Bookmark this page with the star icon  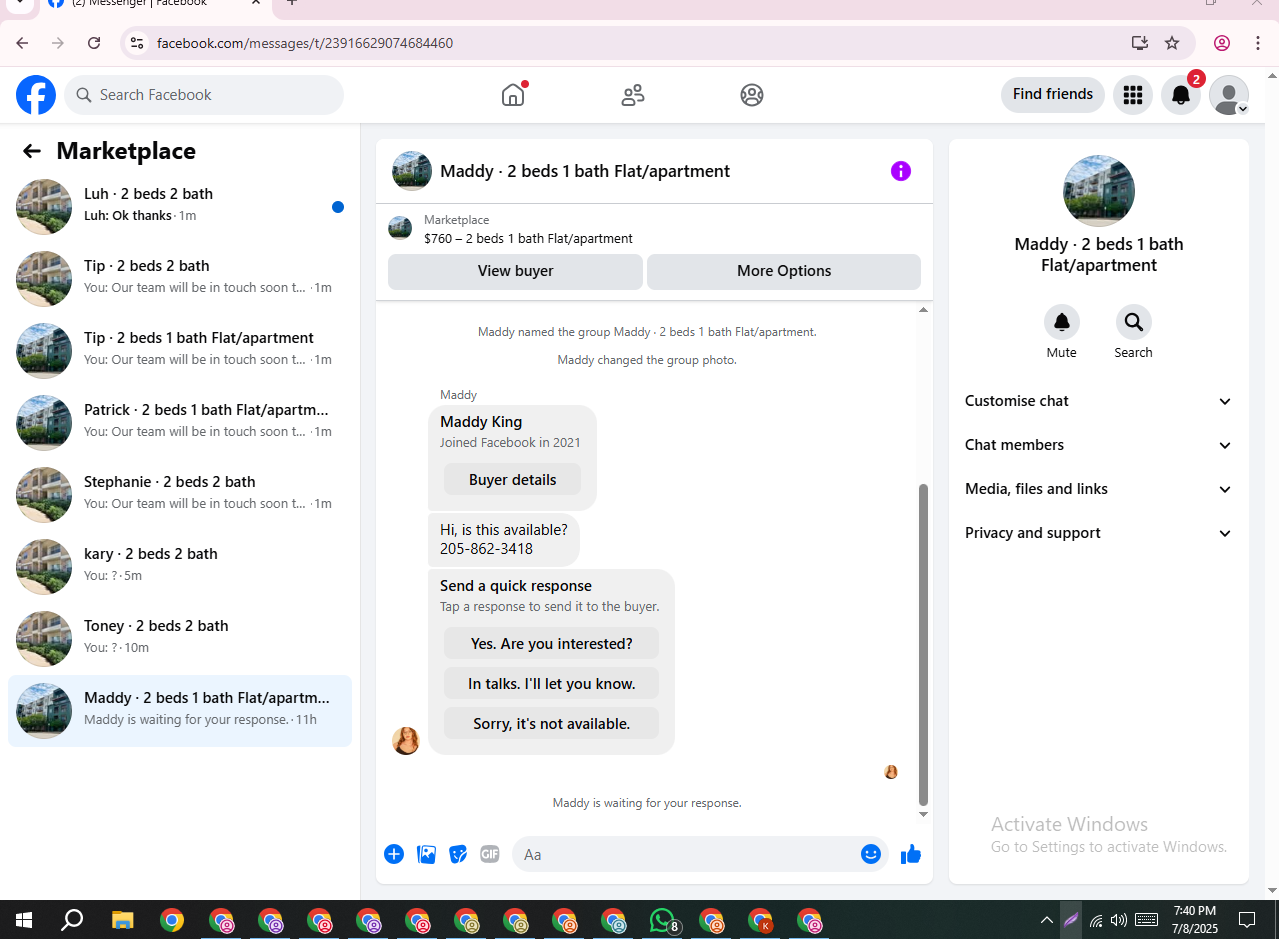coord(1172,43)
